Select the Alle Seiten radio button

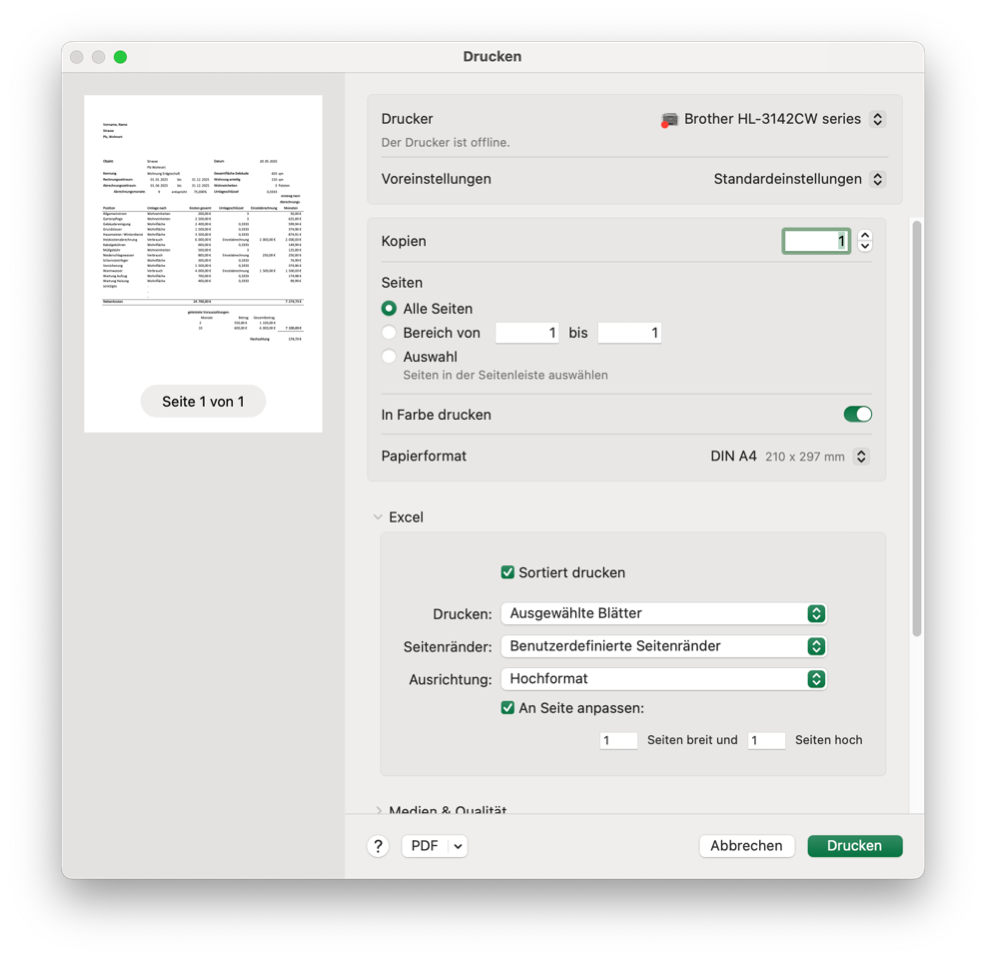[x=389, y=309]
